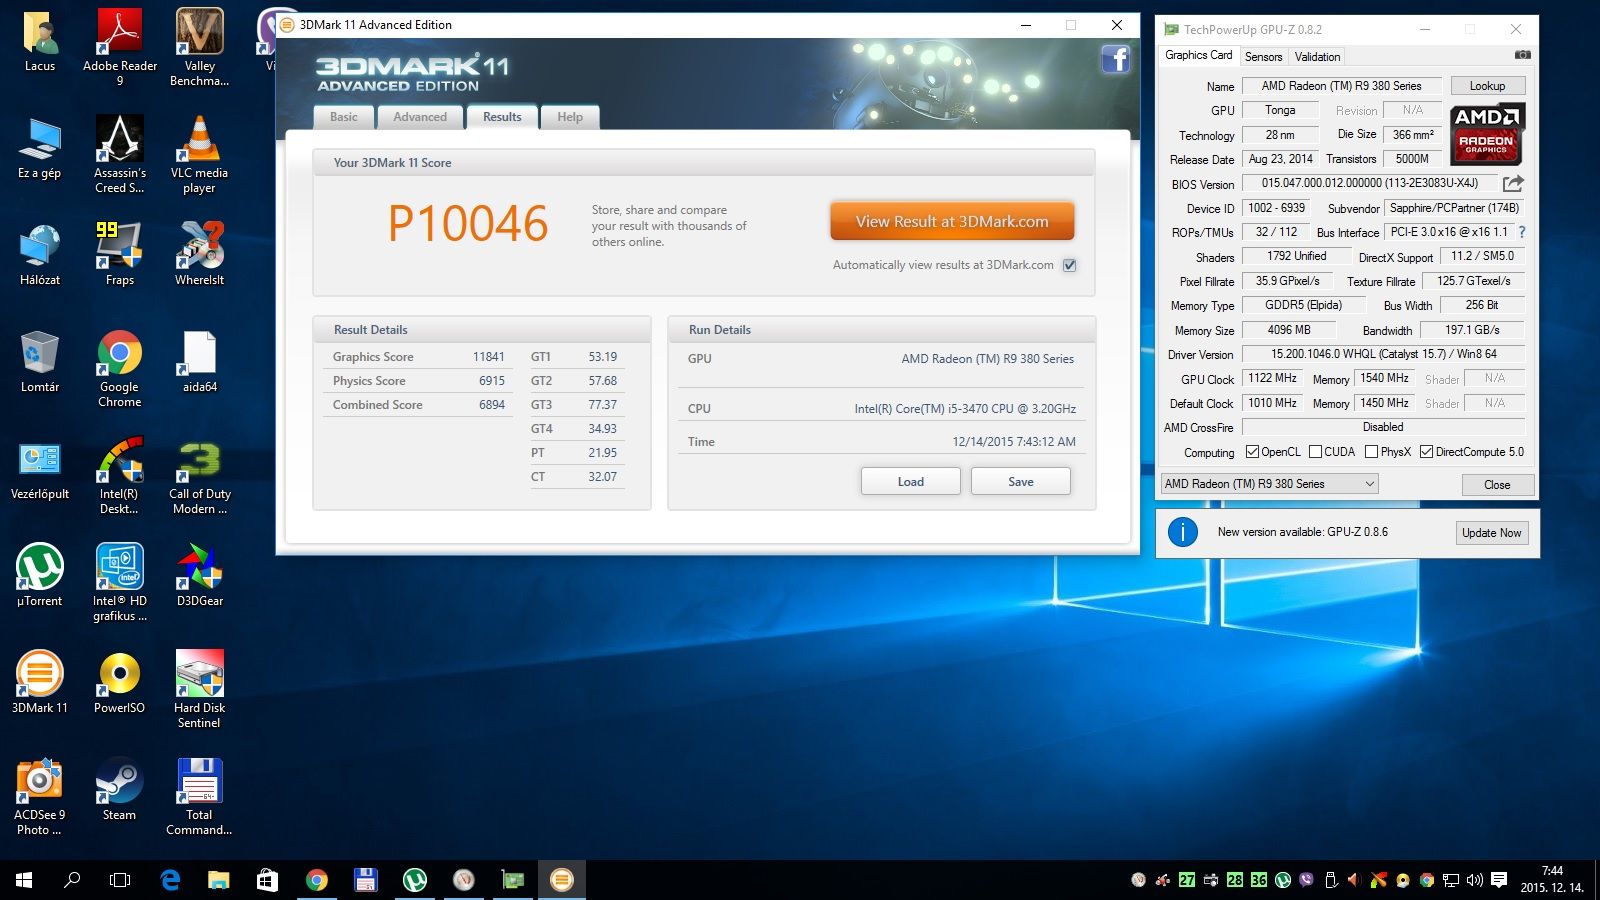Open the Windows Start menu
The image size is (1600, 900).
tap(24, 880)
